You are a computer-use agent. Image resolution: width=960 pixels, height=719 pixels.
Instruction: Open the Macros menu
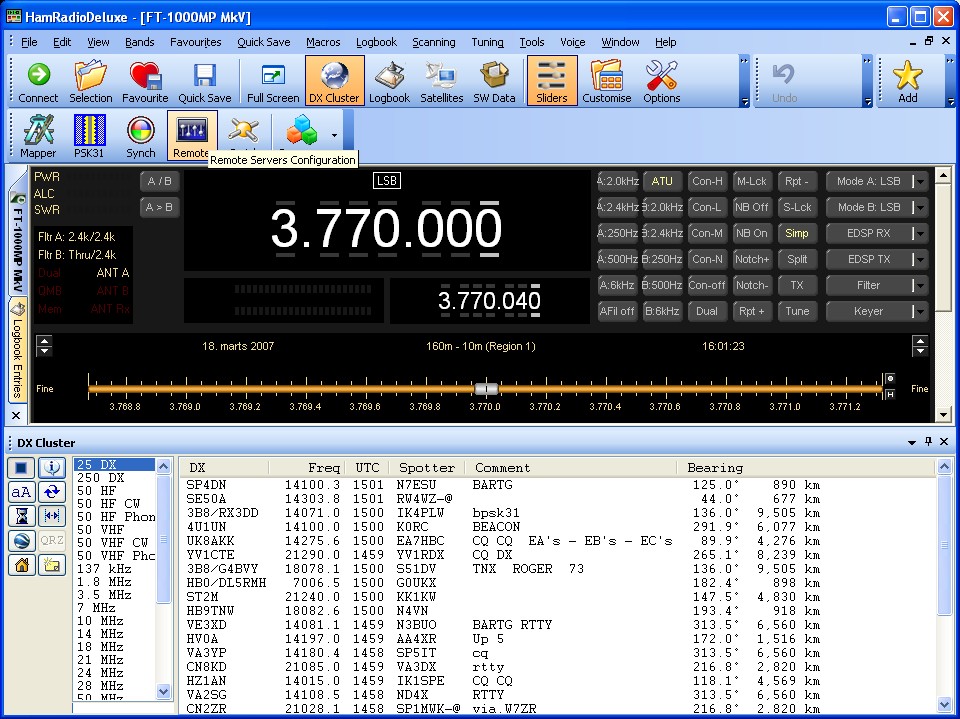coord(323,42)
